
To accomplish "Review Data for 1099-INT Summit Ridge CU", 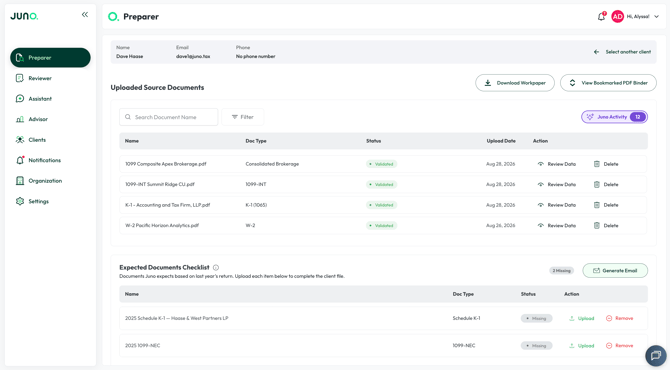I will click(557, 185).
